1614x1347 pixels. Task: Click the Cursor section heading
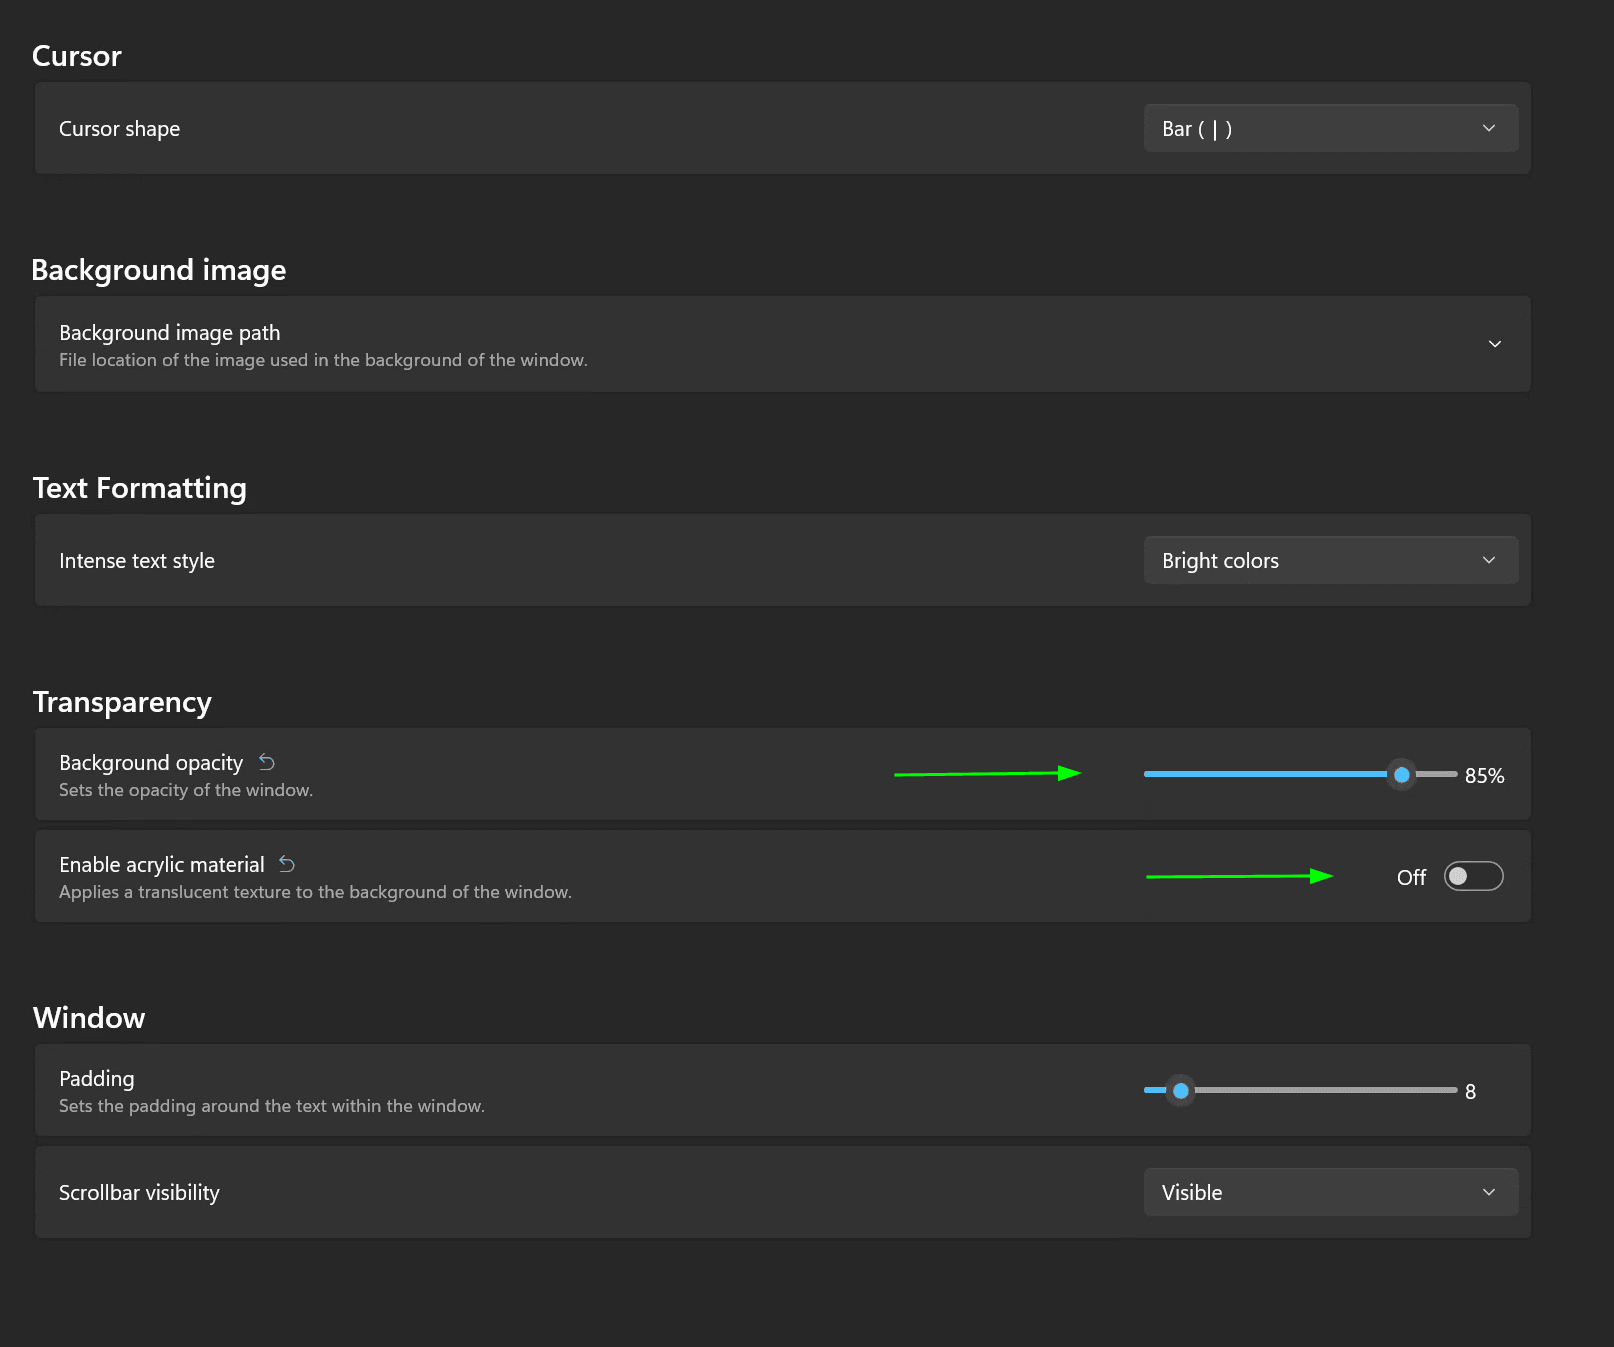(77, 56)
